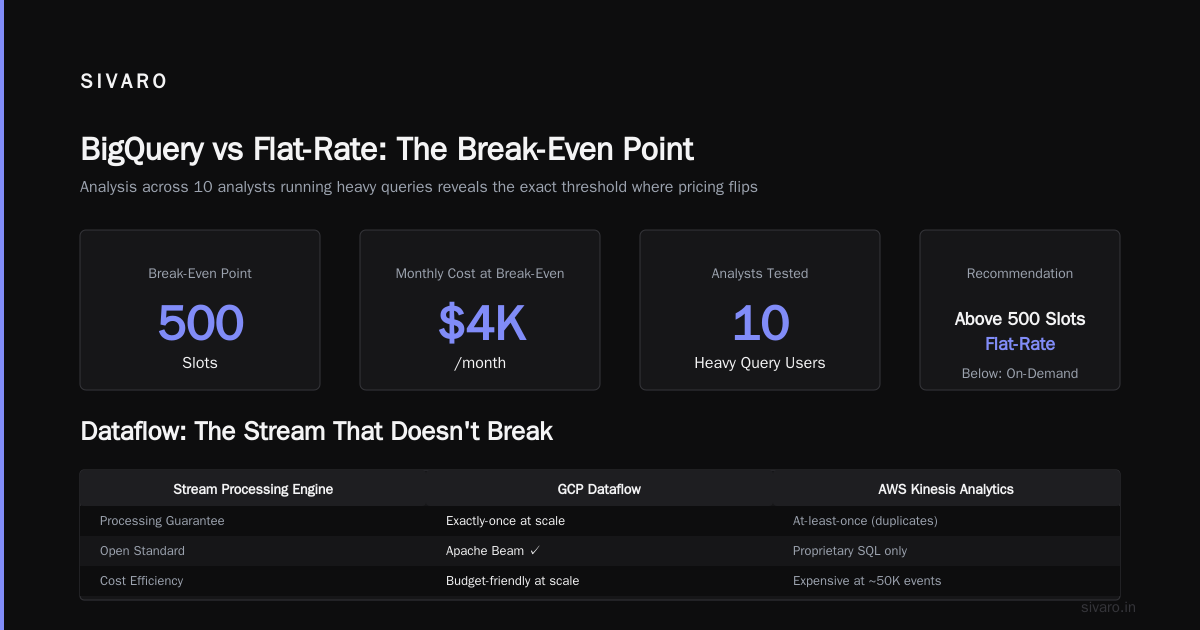Select the Open Standard row label

coord(142,551)
